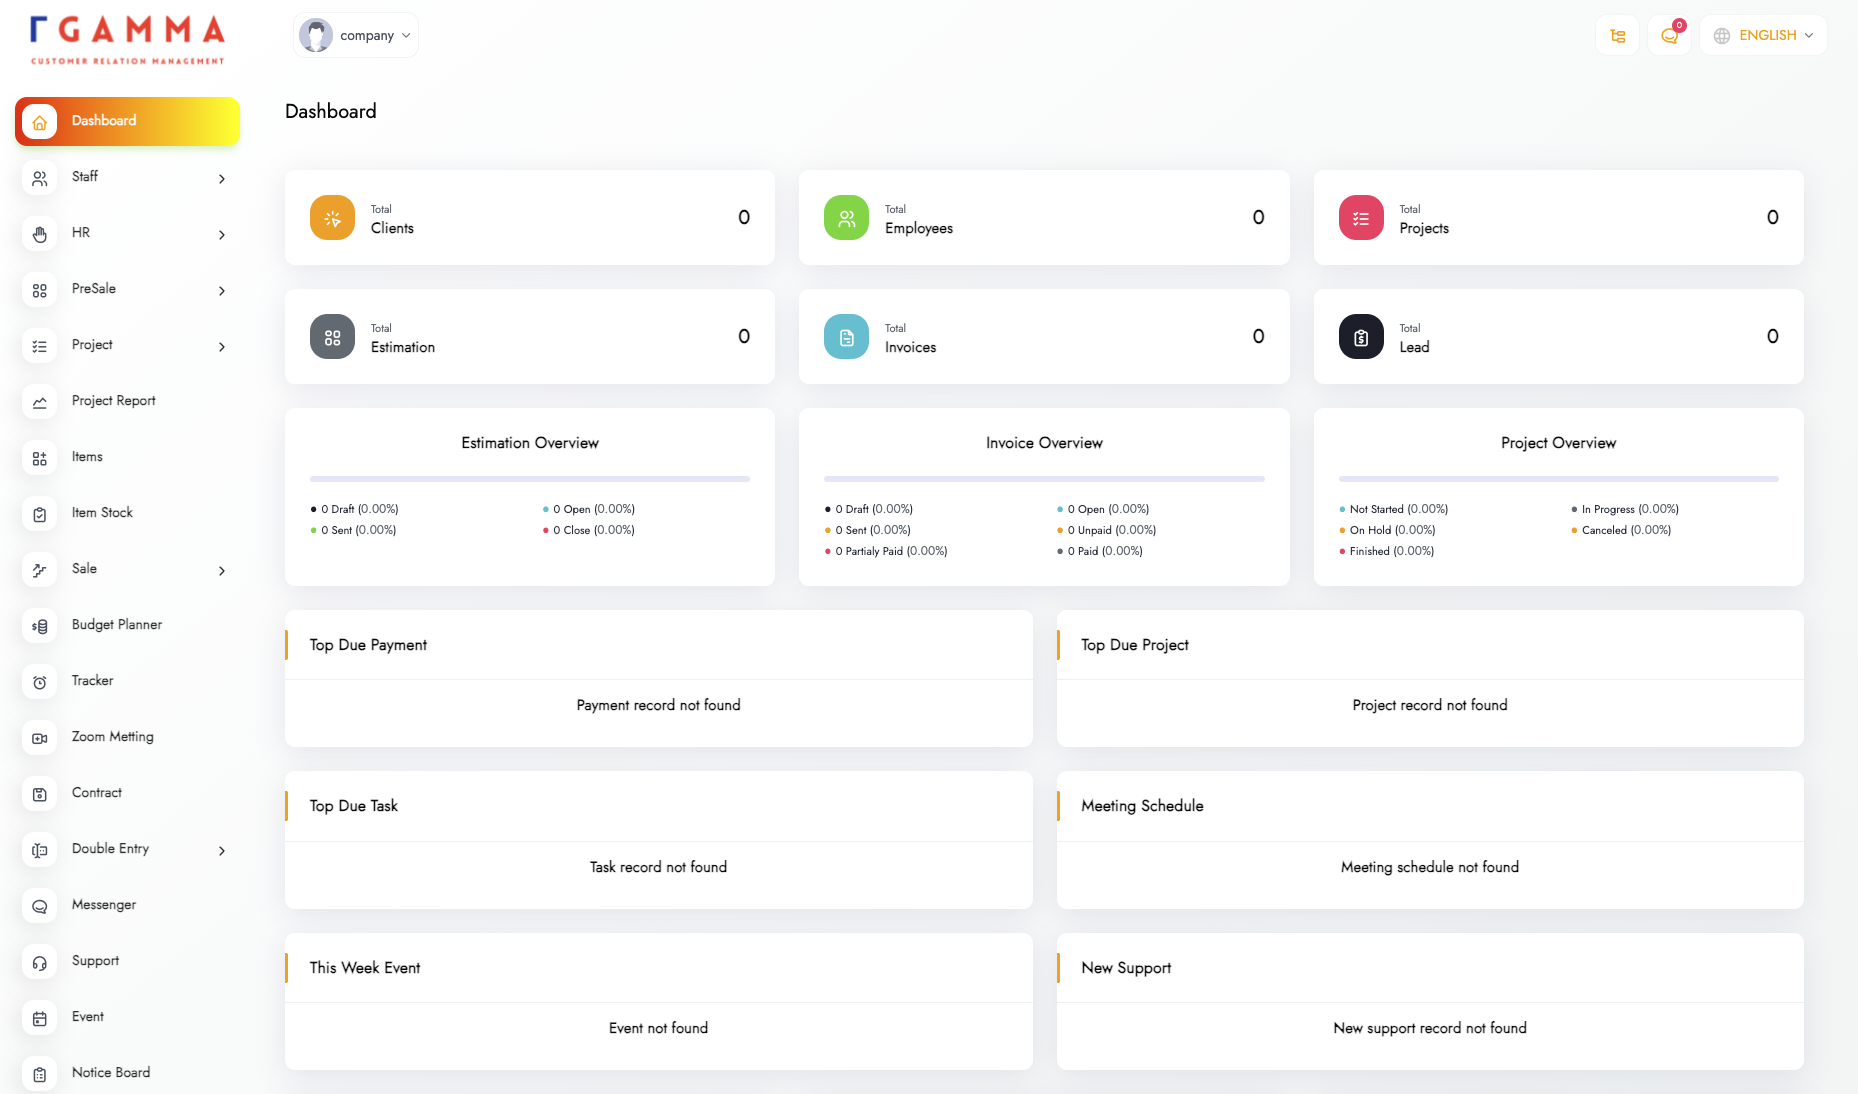Click the Items icon in sidebar
Image resolution: width=1858 pixels, height=1094 pixels.
(39, 458)
